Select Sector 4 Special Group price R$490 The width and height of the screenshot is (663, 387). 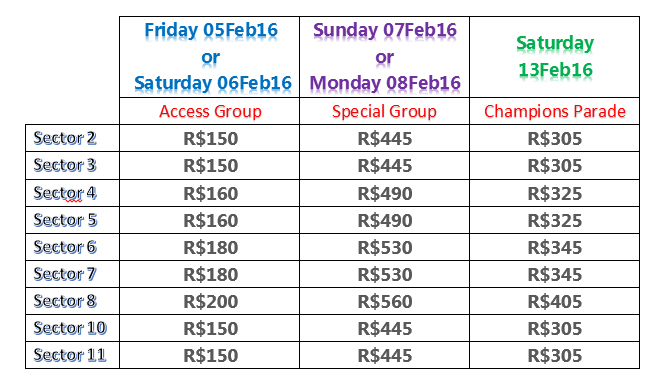(384, 193)
